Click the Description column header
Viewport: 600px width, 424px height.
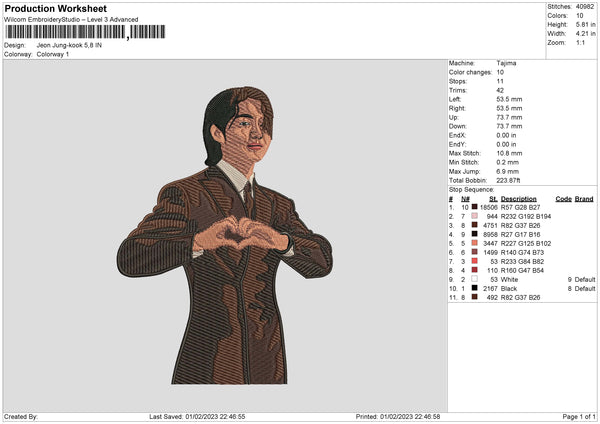518,199
